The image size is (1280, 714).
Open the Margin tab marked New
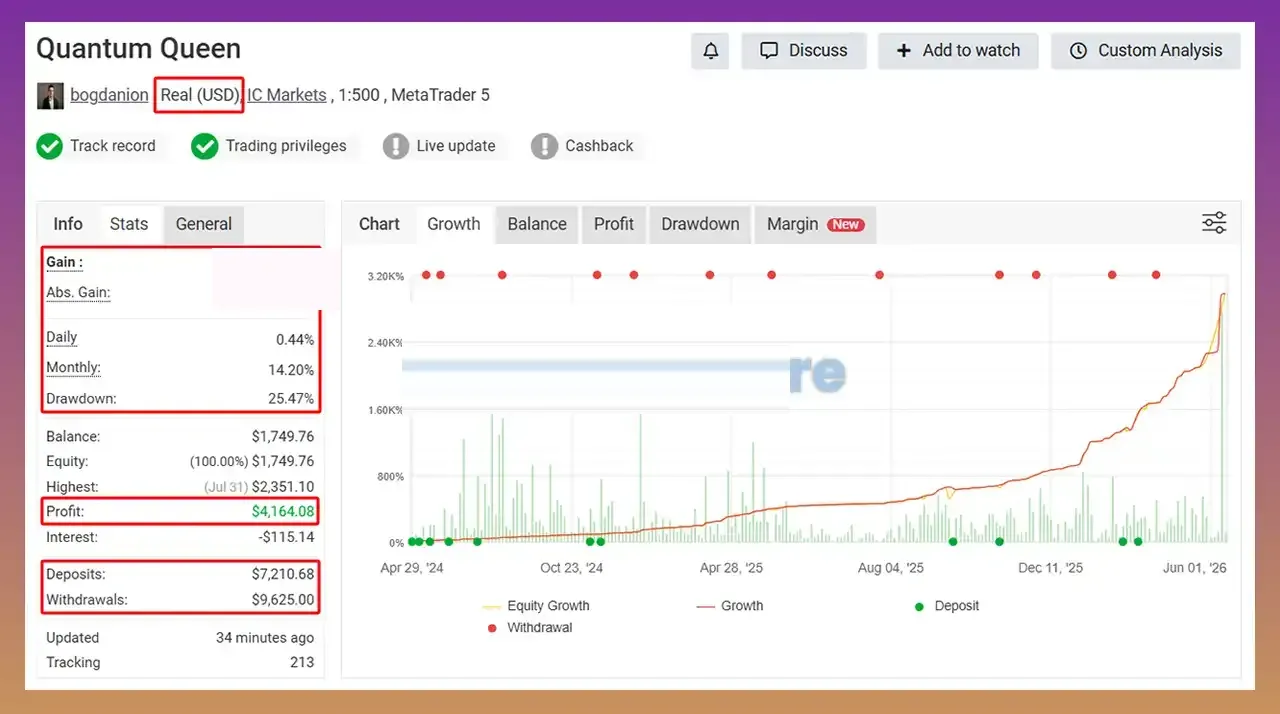point(816,224)
